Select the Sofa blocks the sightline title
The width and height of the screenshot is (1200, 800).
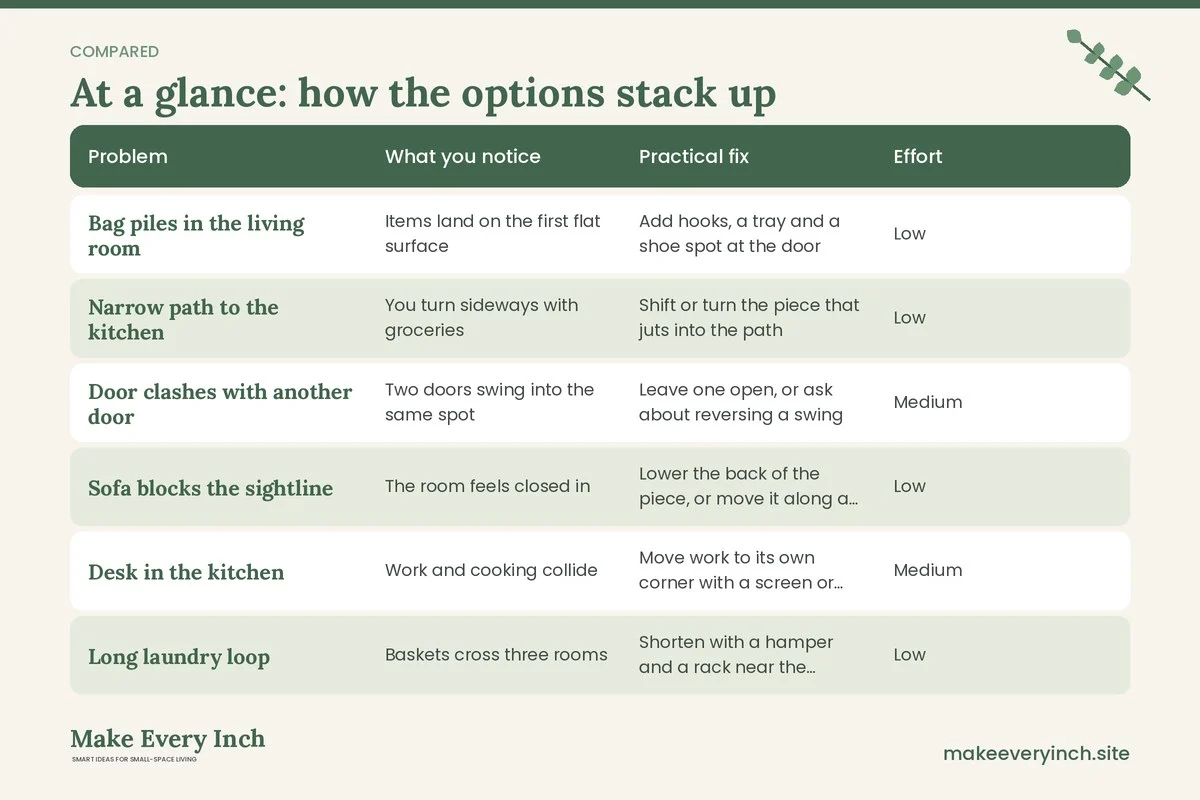click(x=210, y=488)
